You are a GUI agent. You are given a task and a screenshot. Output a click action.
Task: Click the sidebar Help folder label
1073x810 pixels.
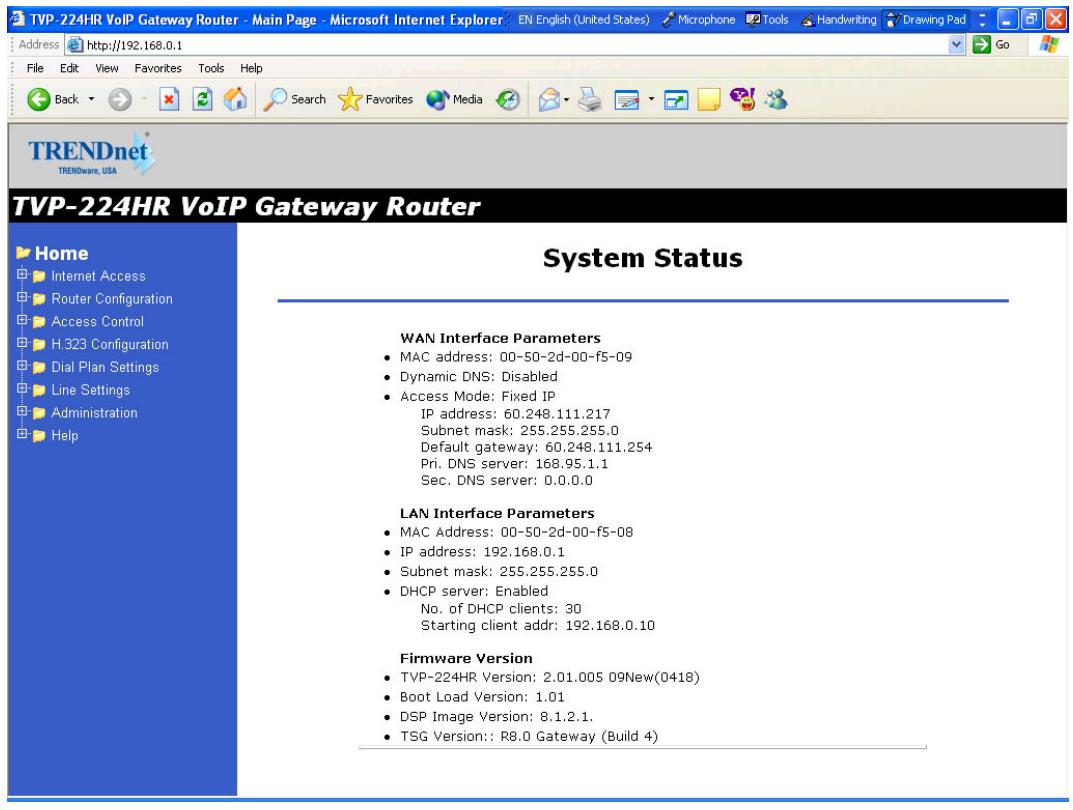[x=65, y=436]
